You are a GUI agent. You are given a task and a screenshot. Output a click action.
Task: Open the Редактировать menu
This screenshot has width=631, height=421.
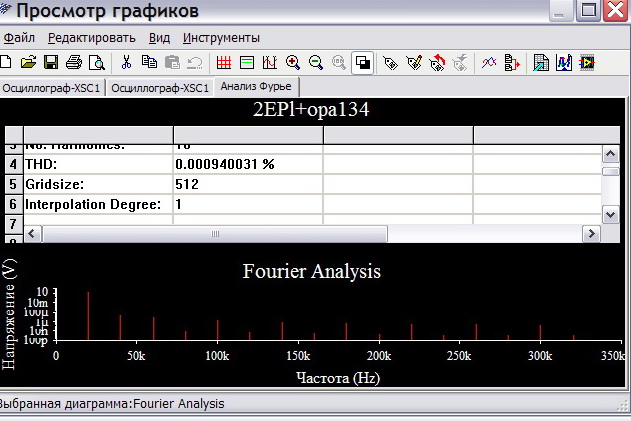(91, 38)
